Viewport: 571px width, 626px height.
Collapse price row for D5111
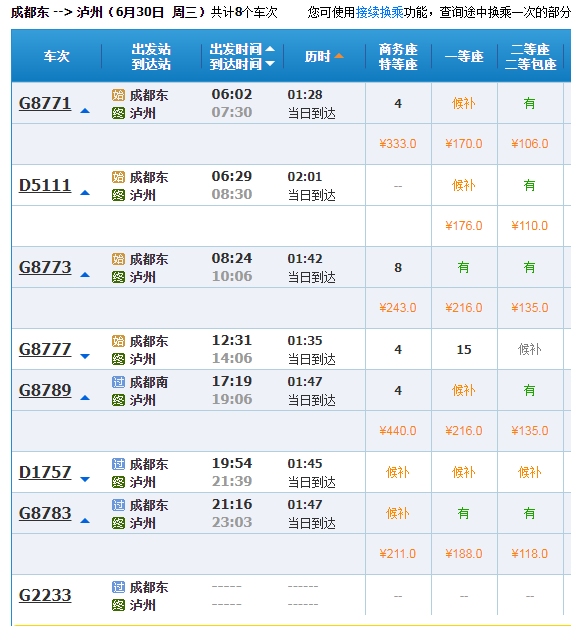85,193
